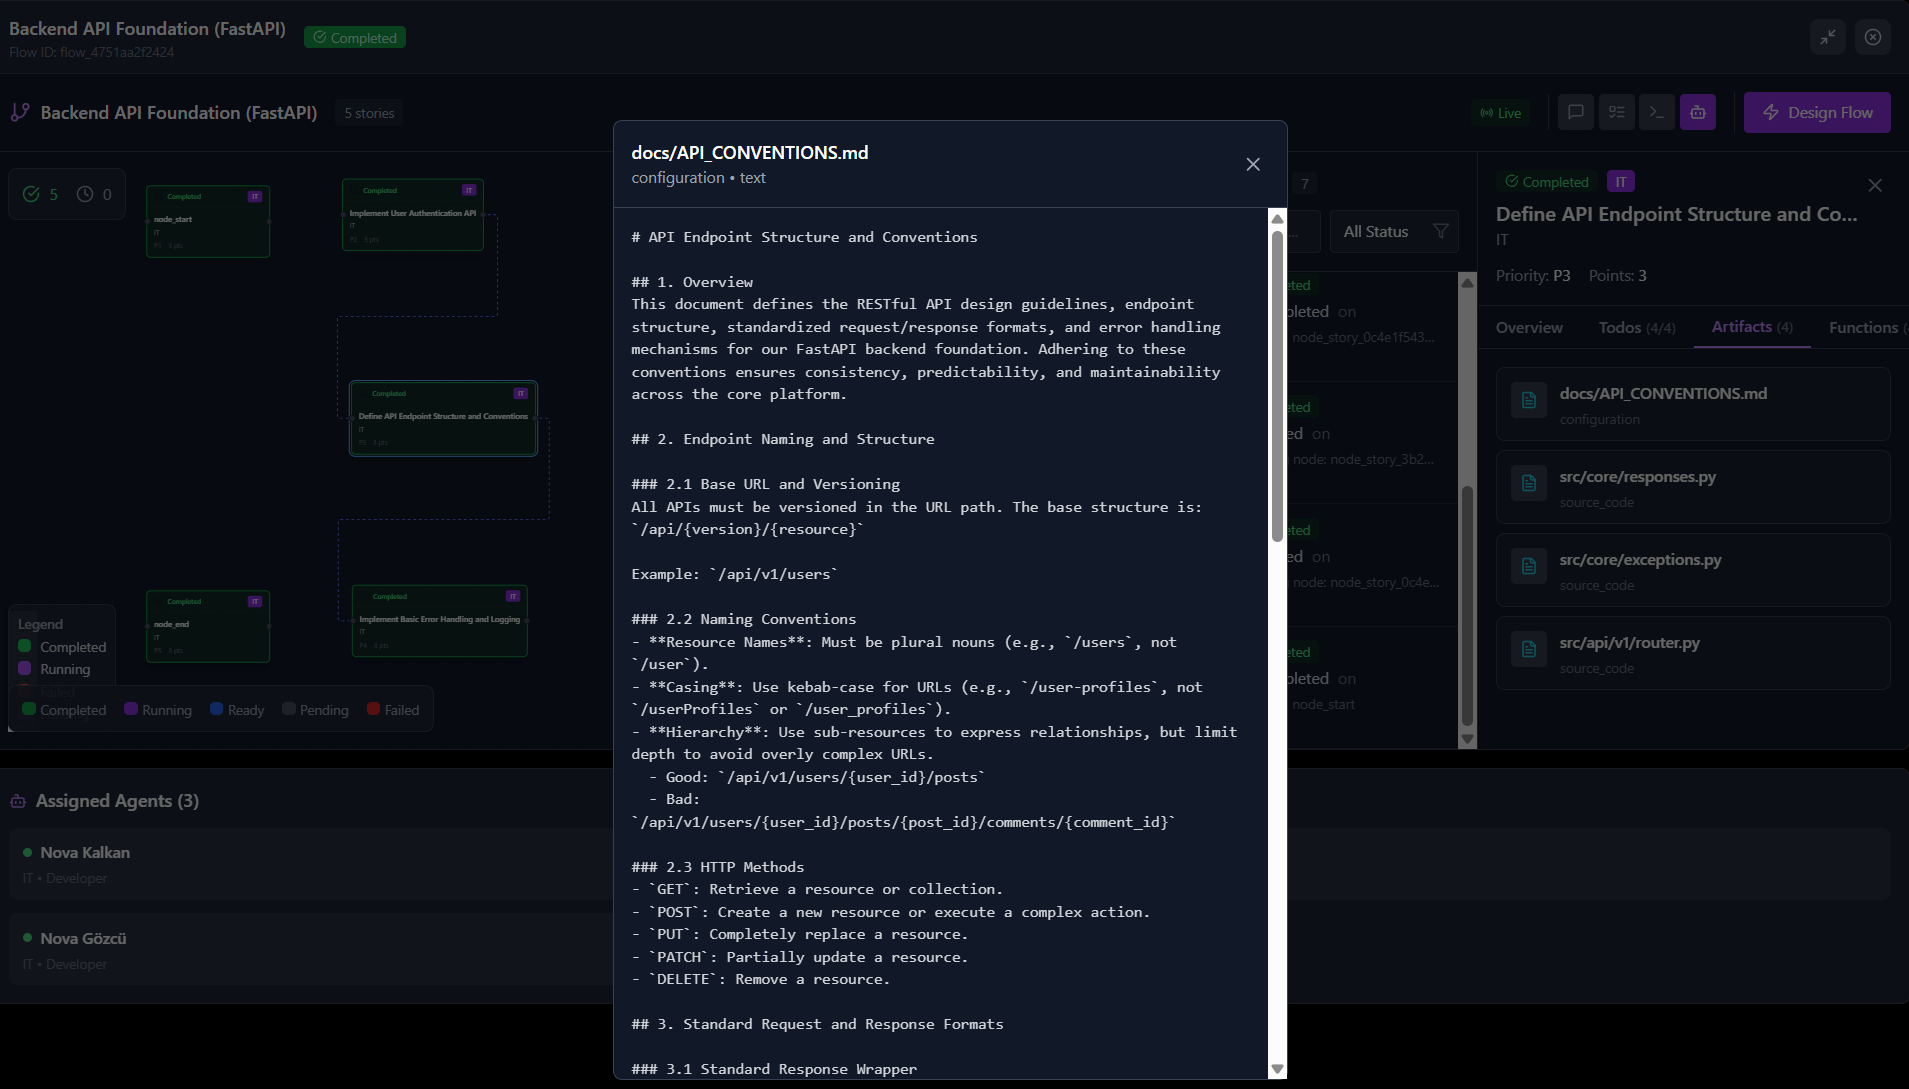Collapse view with the shrink arrows icon
Image resolution: width=1909 pixels, height=1089 pixels.
(x=1828, y=37)
